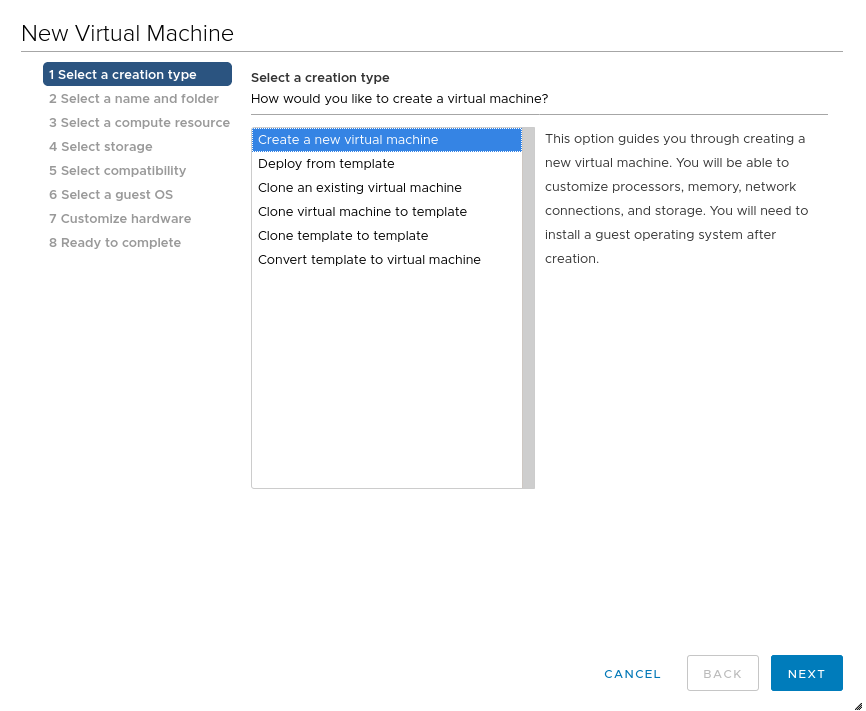This screenshot has height=711, width=866.
Task: Go to step 6 'Select a guest OS'
Action: point(111,195)
